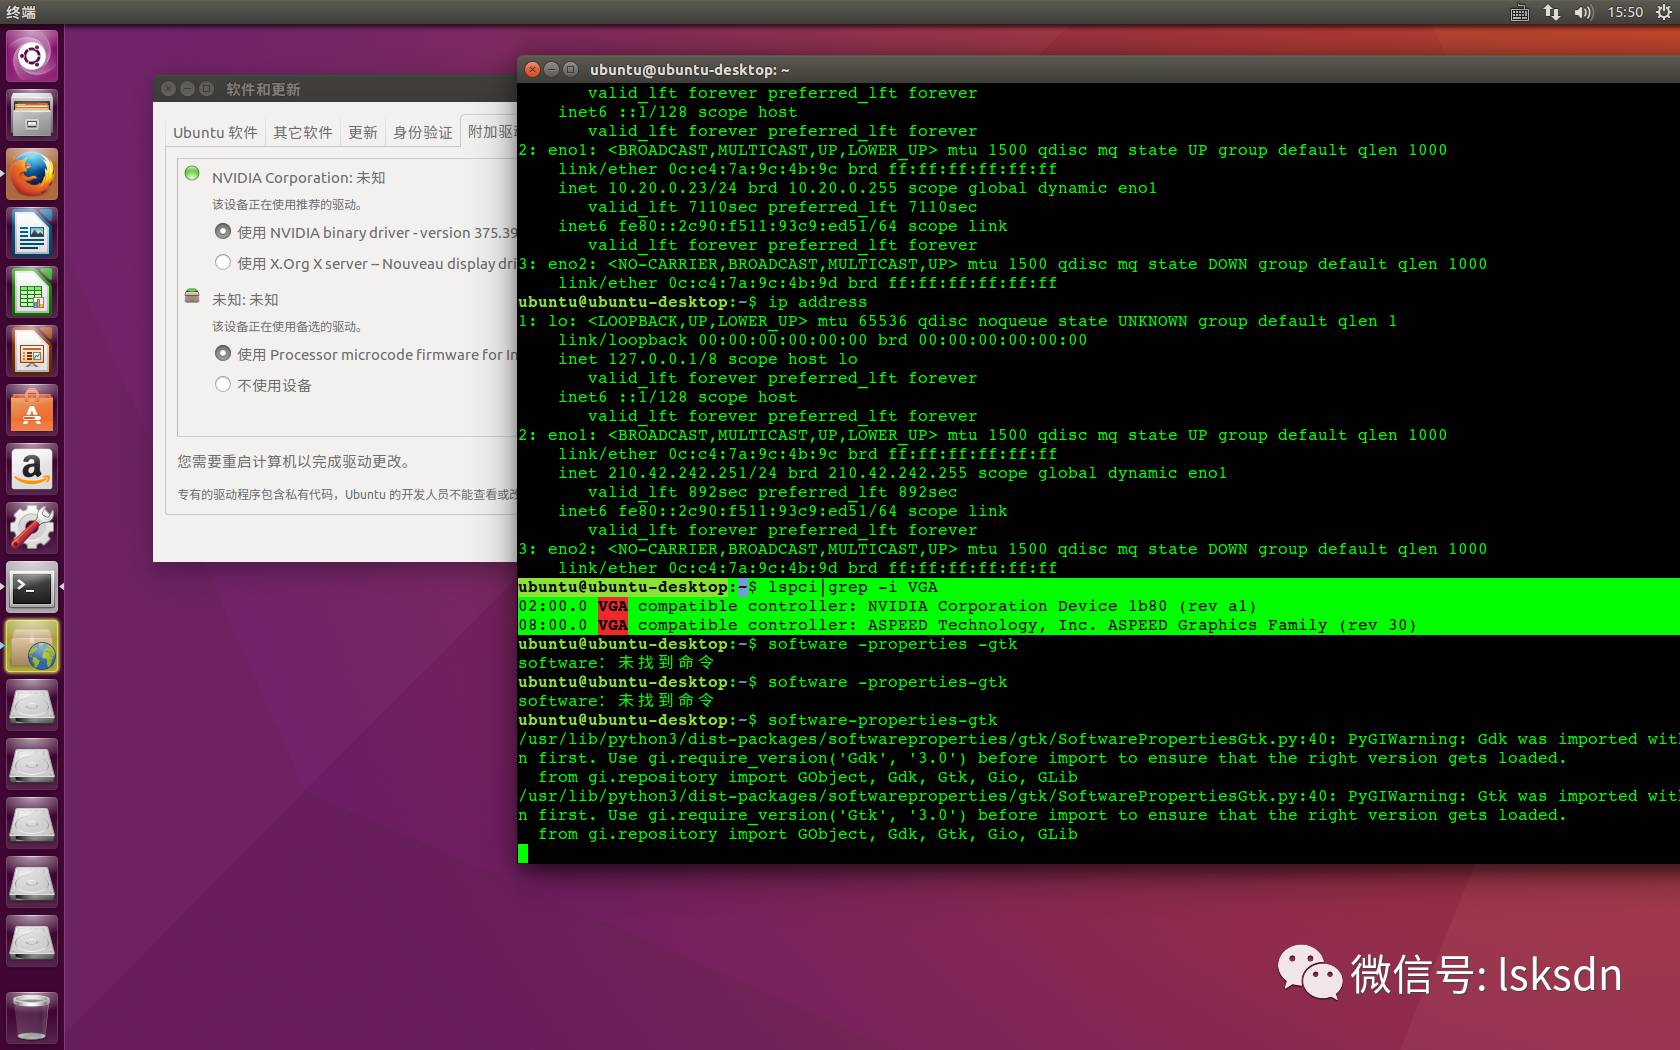The height and width of the screenshot is (1050, 1680).
Task: Open the first disk drive launcher icon
Action: click(x=31, y=705)
